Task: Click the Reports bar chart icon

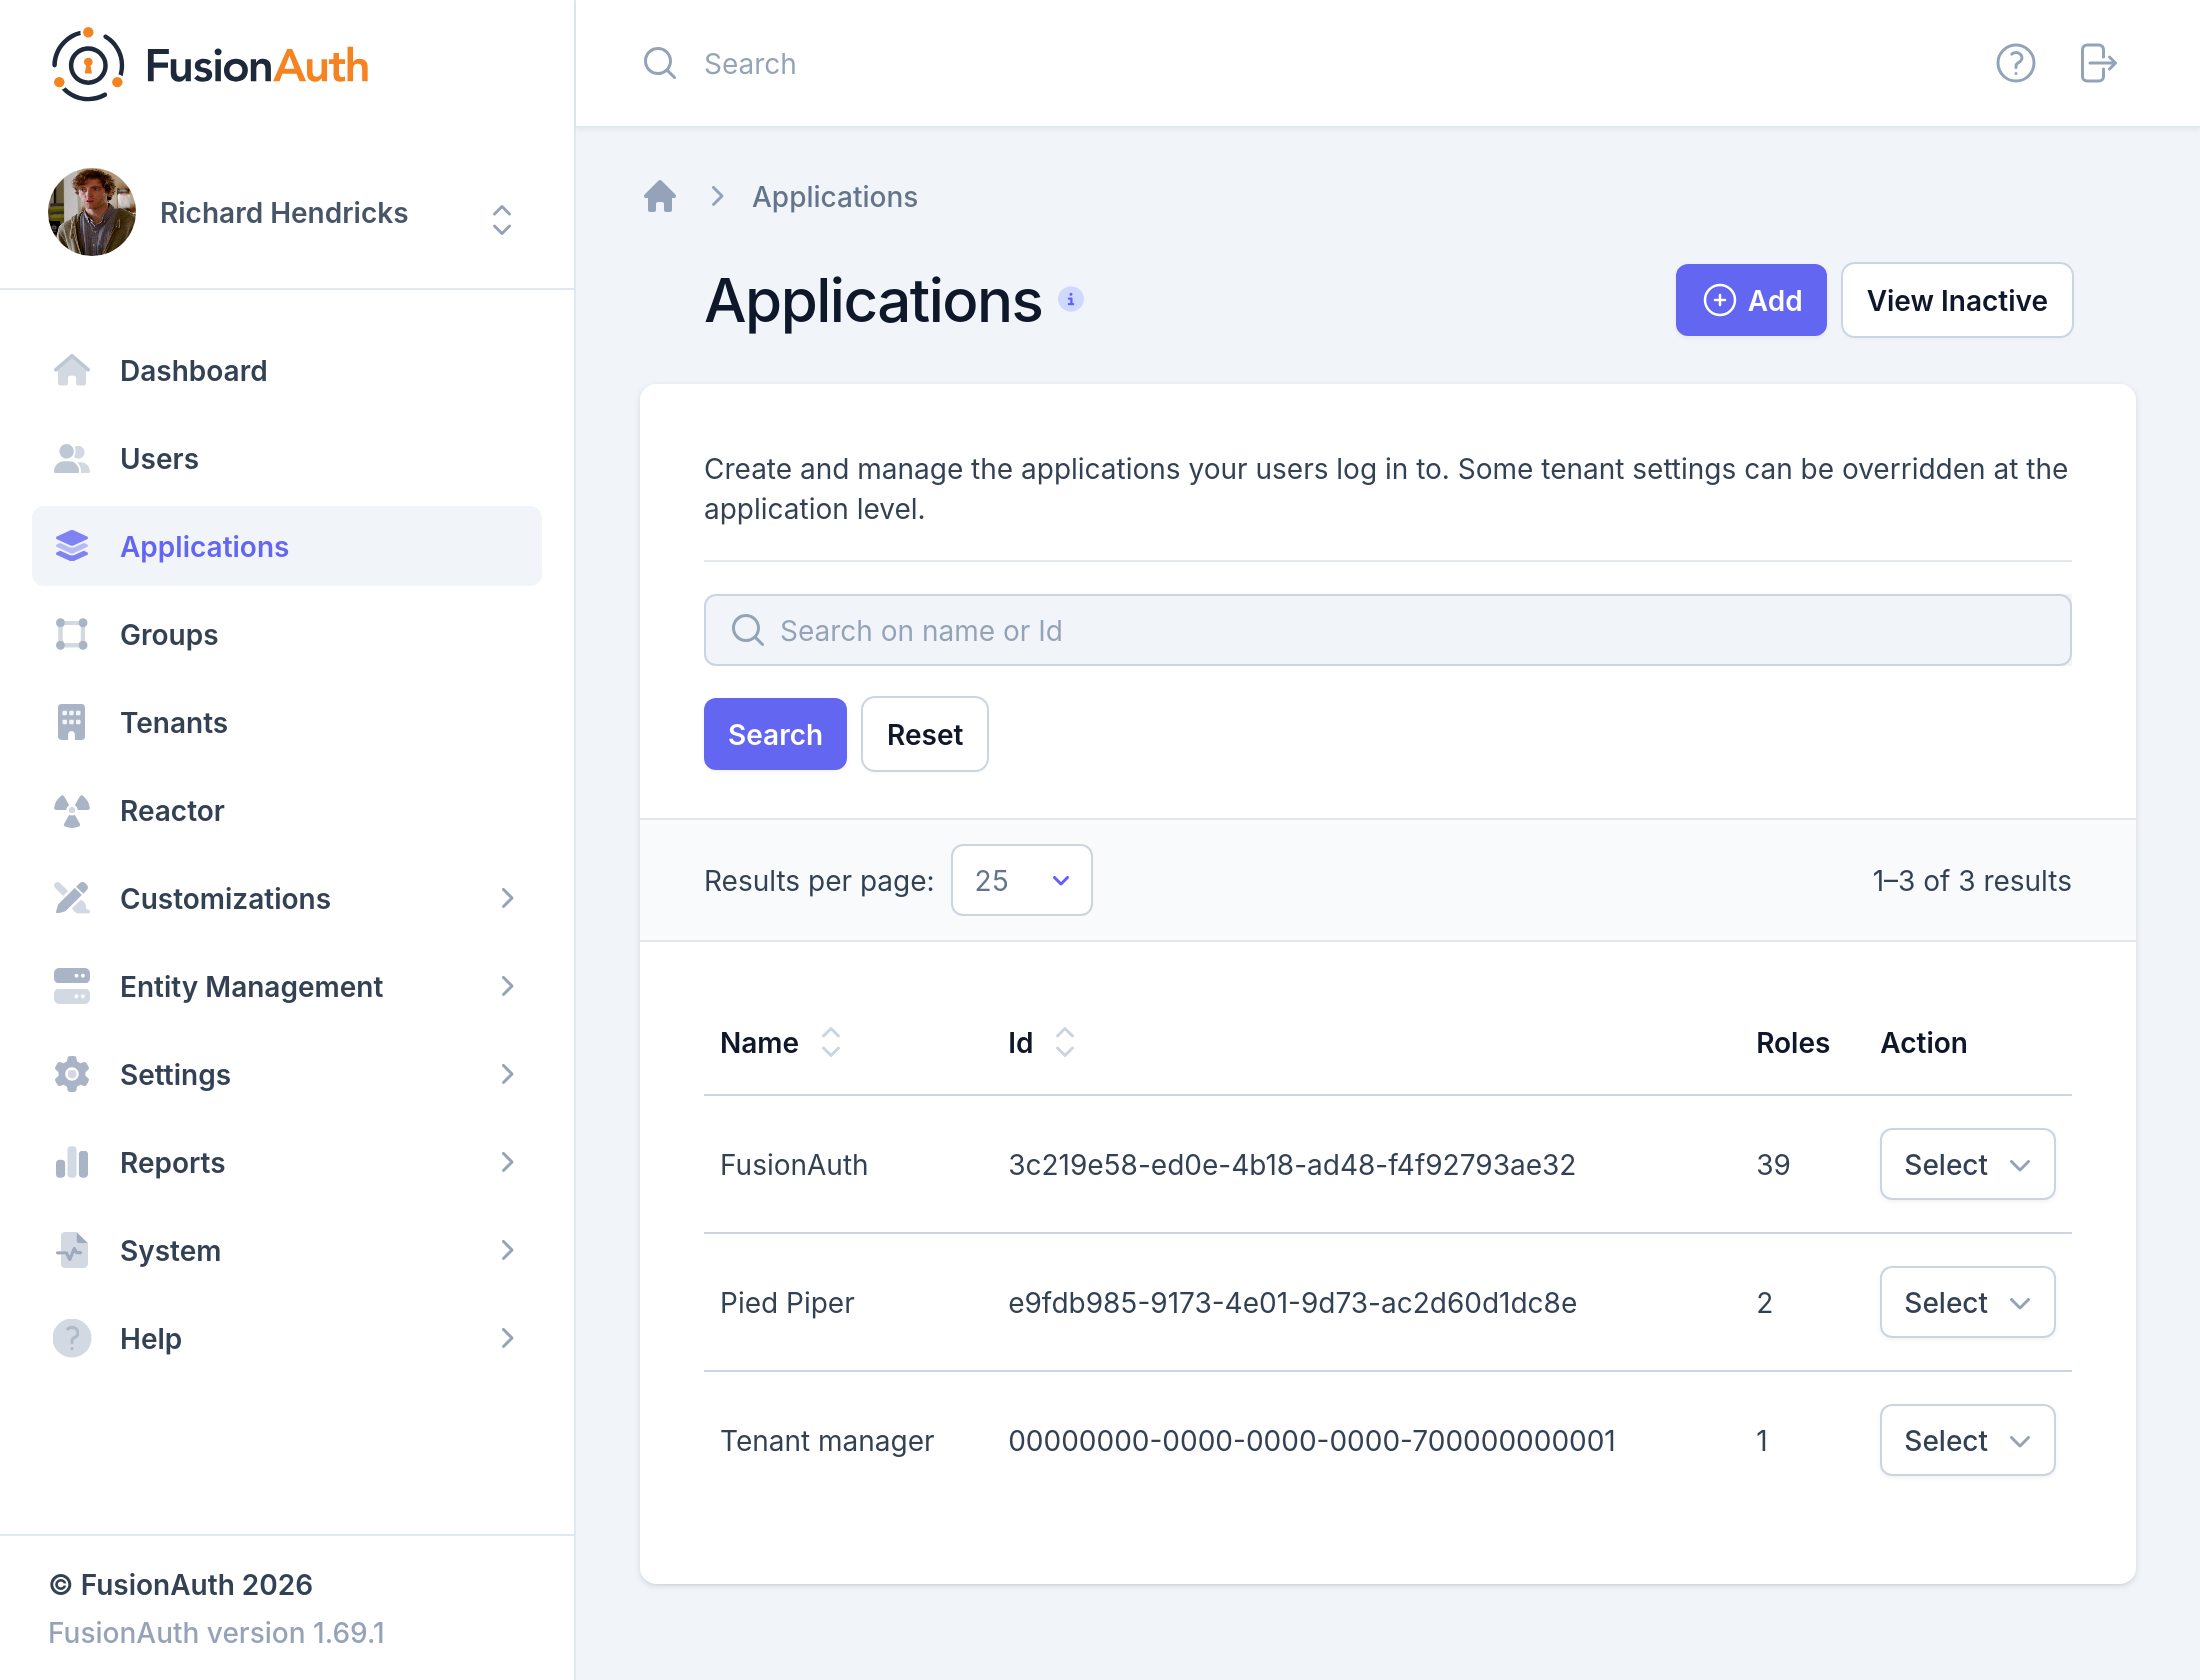Action: (72, 1162)
